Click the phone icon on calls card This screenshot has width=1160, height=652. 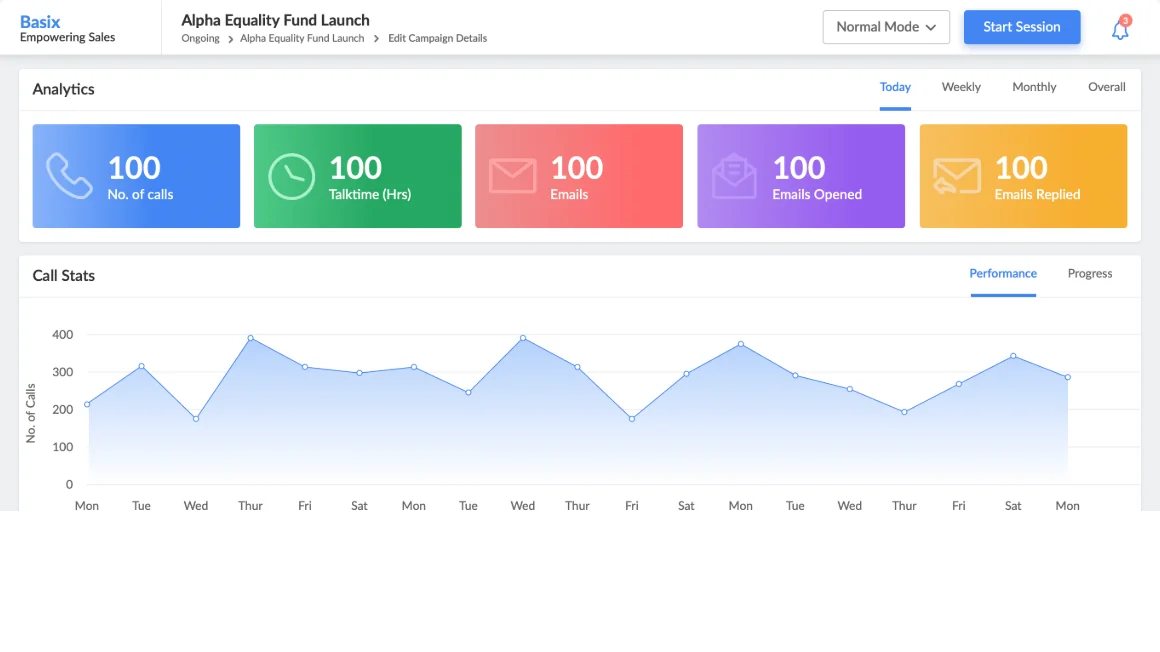tap(70, 176)
